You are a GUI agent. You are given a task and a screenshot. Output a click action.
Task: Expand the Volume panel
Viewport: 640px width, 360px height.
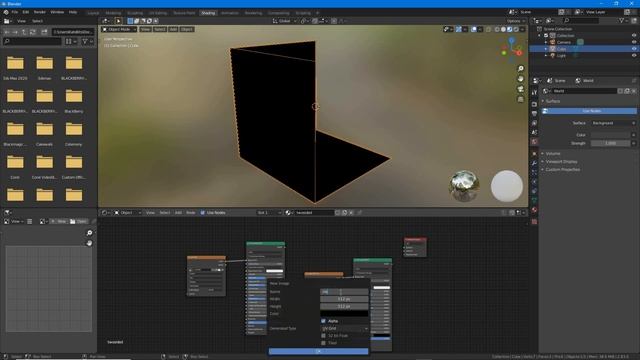tap(553, 153)
